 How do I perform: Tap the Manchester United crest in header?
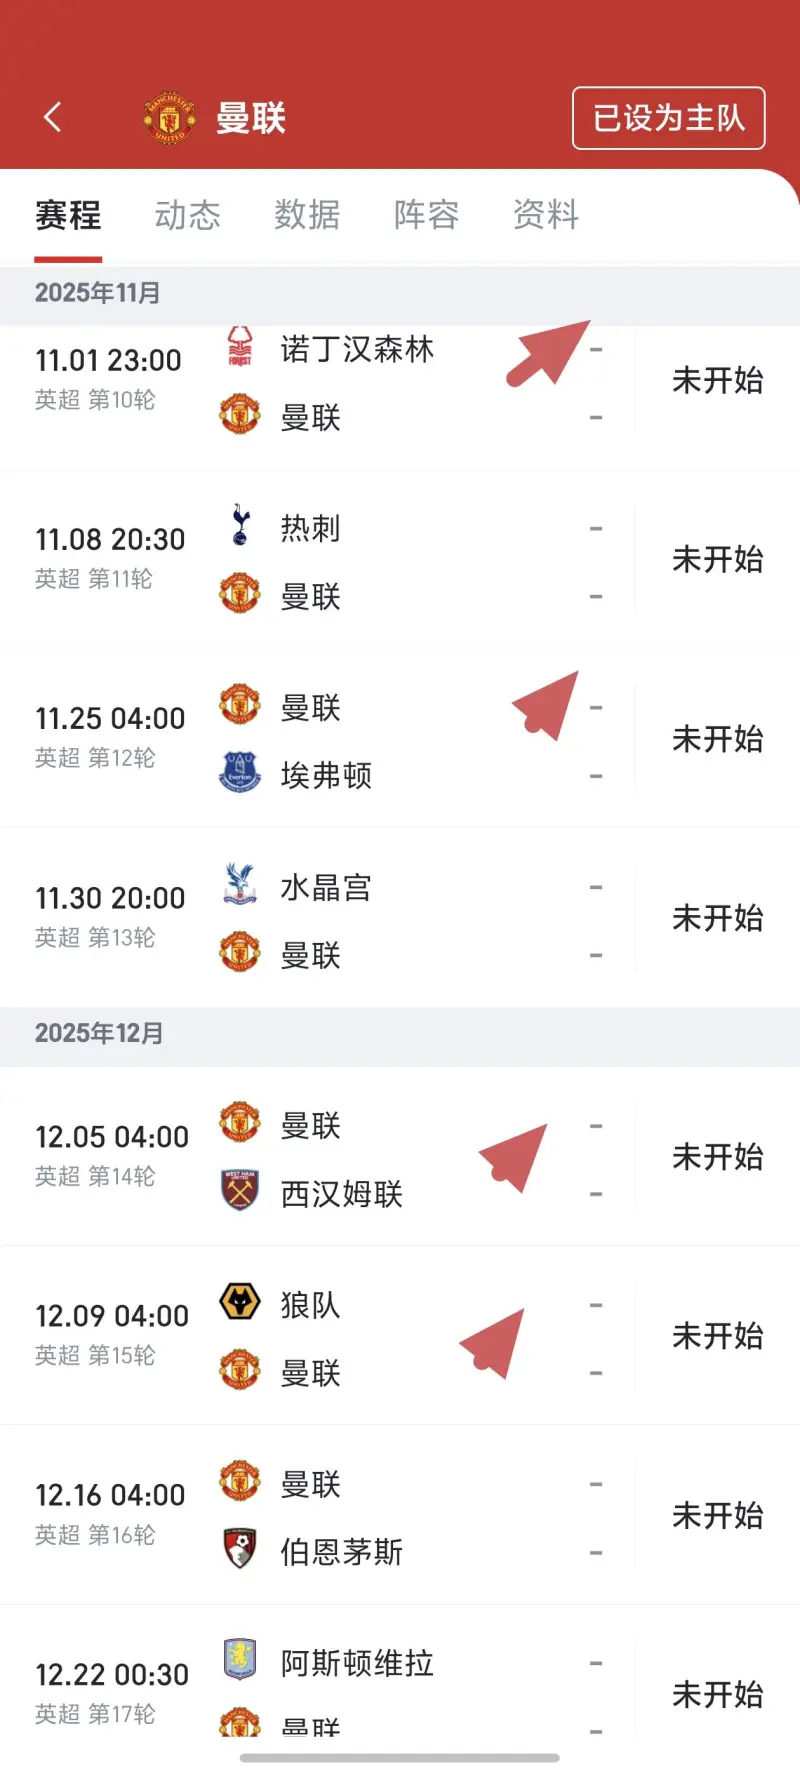pos(169,119)
